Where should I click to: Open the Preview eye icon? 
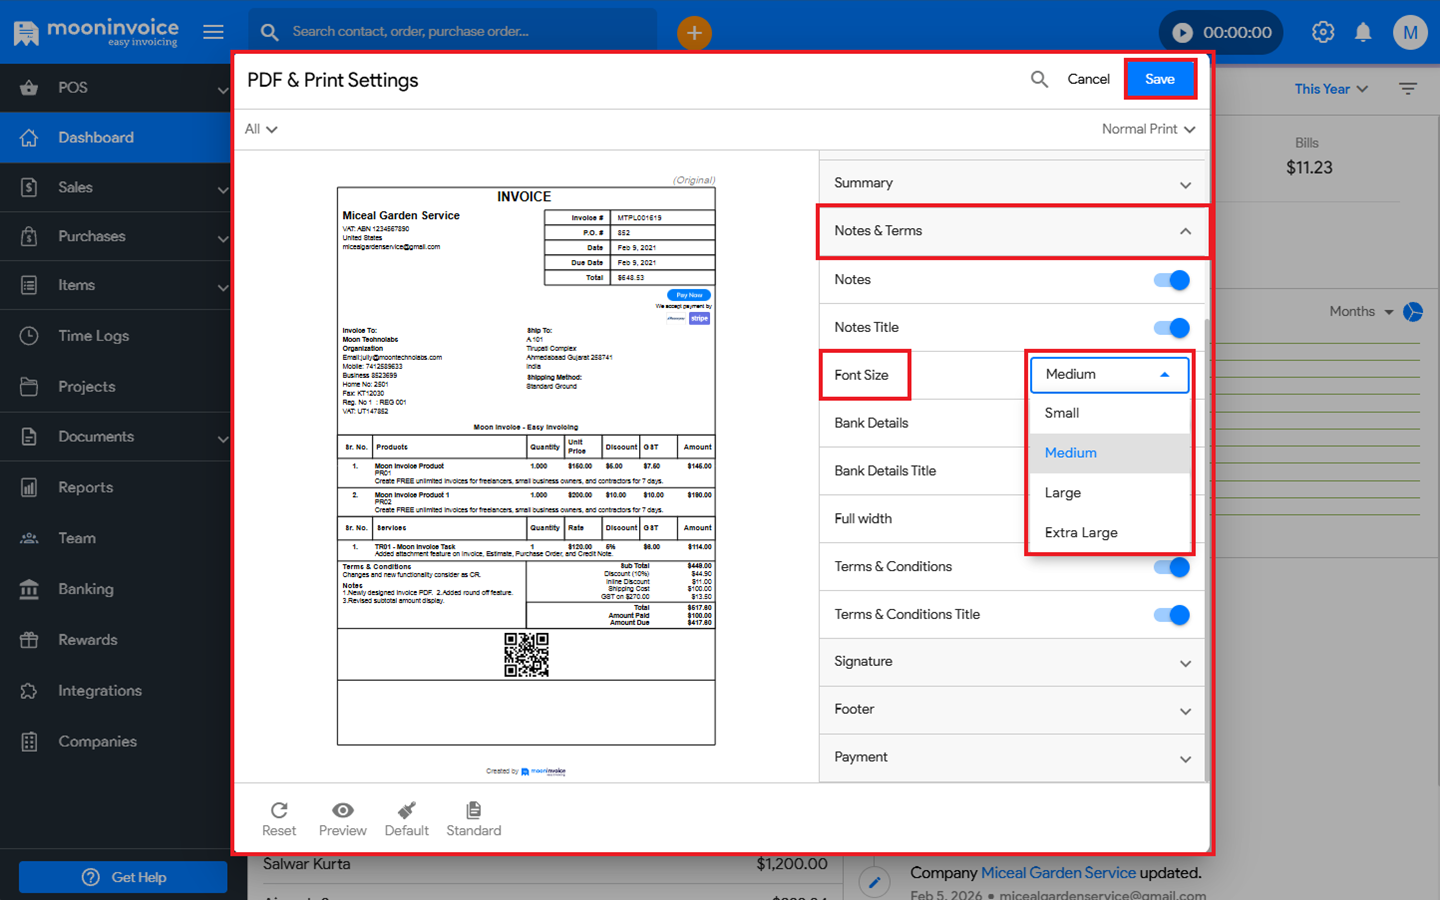click(x=342, y=810)
